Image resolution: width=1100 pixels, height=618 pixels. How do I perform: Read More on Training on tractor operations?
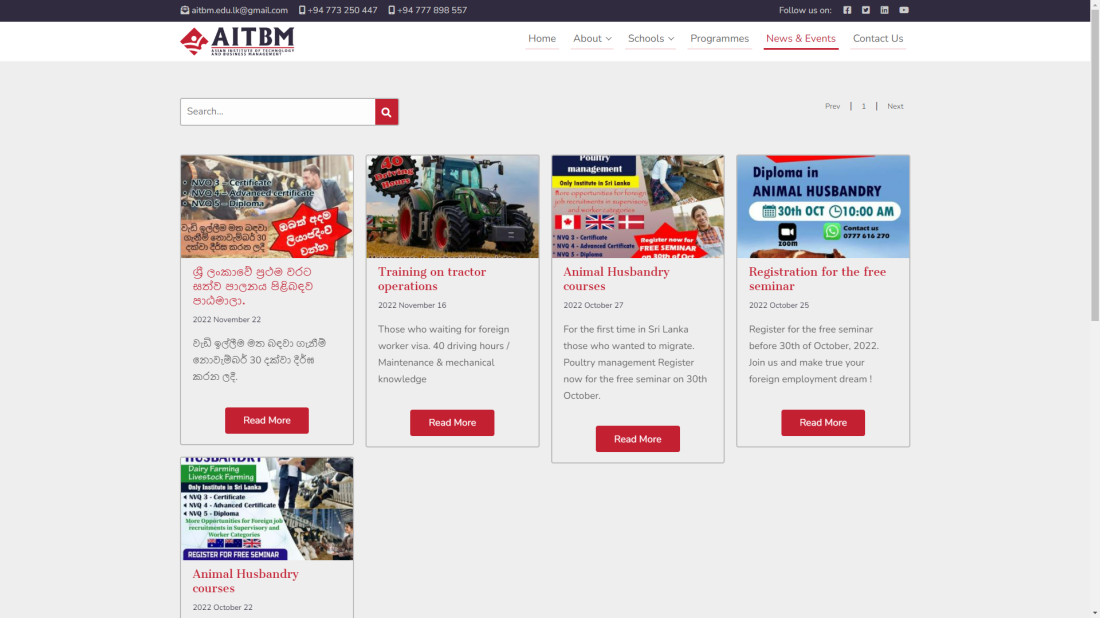point(452,422)
